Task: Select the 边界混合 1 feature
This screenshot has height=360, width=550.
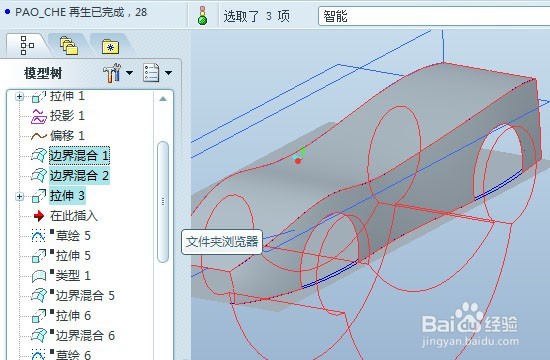Action: [x=79, y=155]
